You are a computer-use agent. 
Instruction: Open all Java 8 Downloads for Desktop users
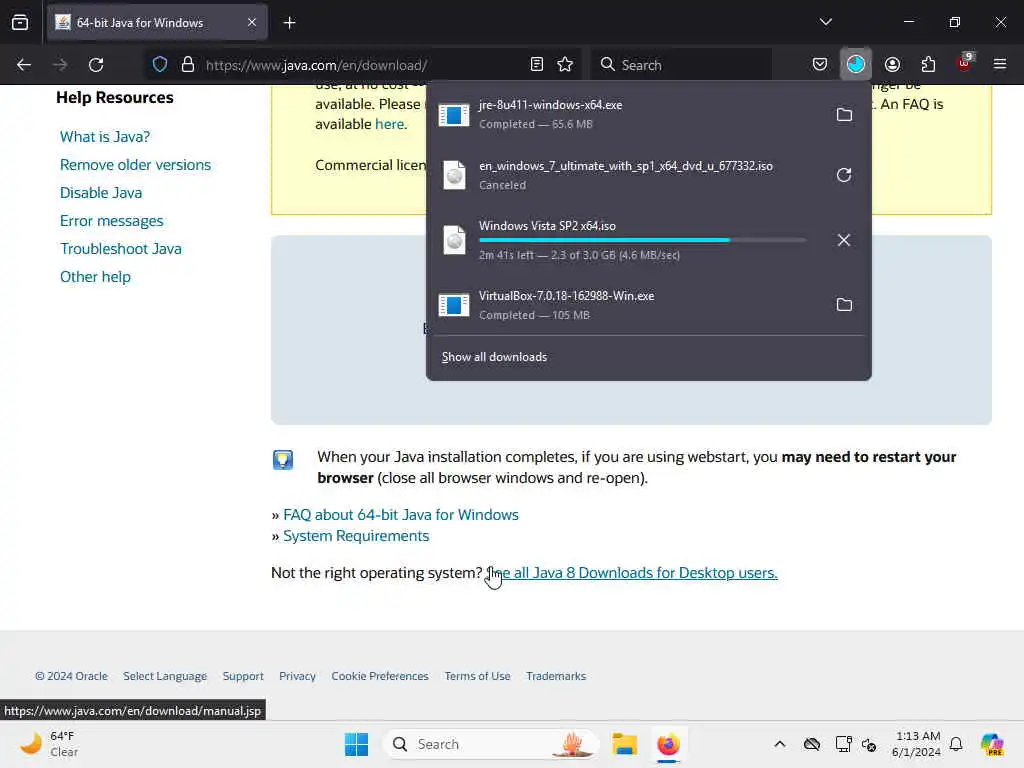coord(632,573)
